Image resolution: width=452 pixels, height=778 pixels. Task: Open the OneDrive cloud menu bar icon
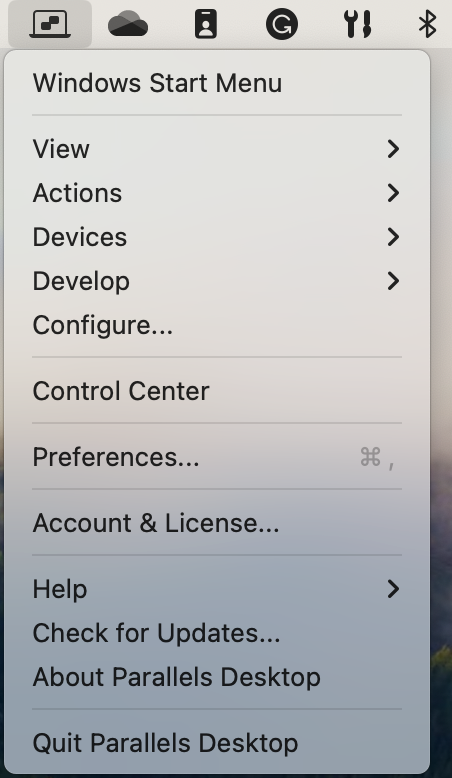[128, 25]
